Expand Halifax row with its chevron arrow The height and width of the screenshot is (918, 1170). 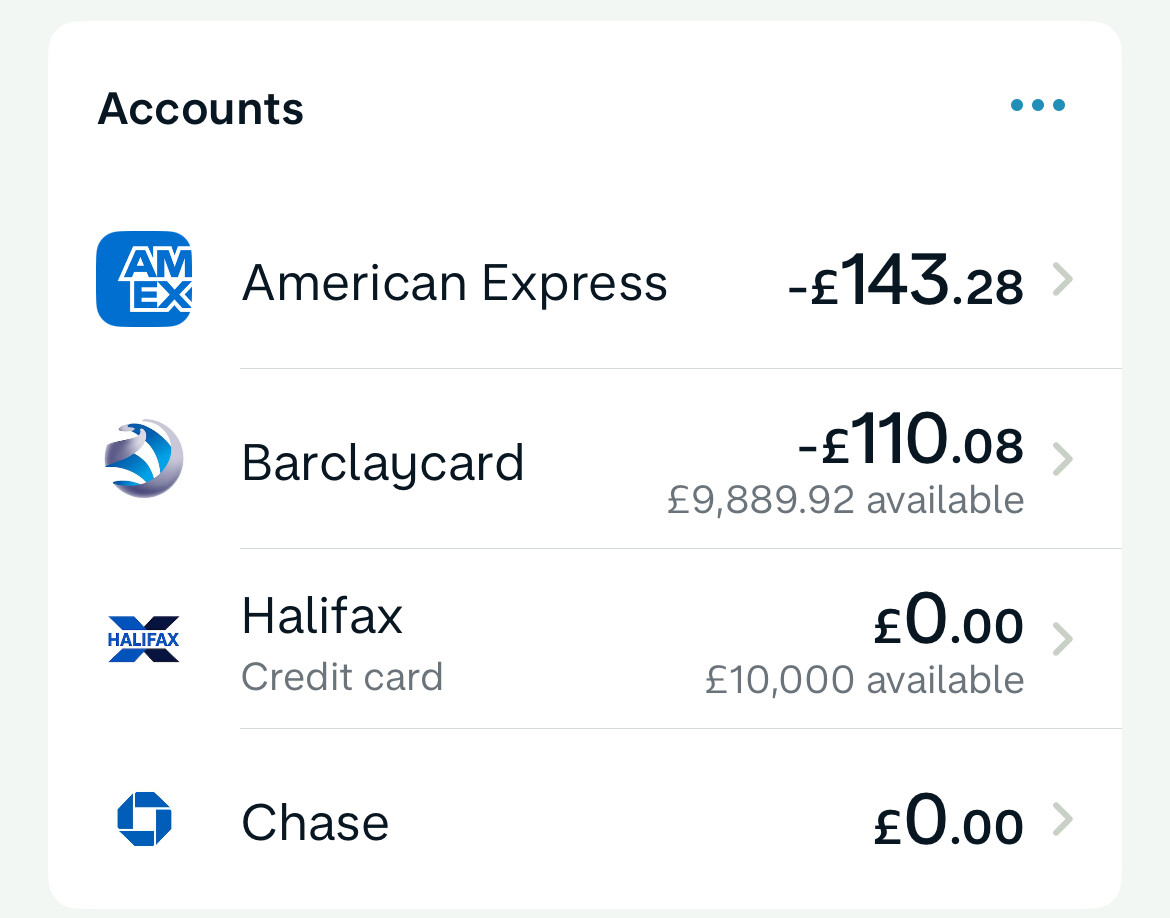coord(1062,639)
